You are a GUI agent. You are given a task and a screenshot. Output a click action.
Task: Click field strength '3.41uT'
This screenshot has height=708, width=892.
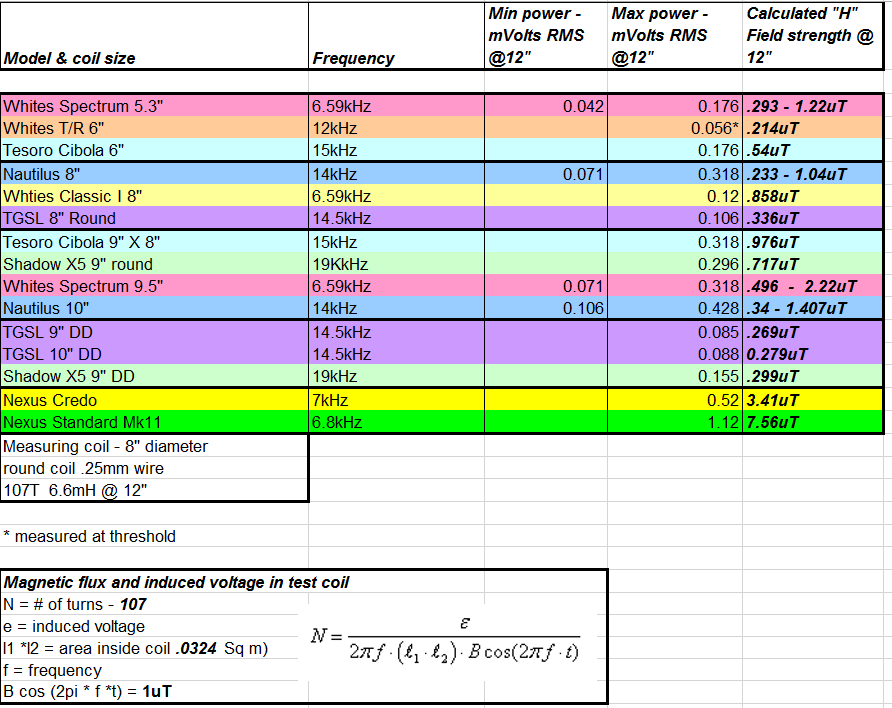(813, 400)
